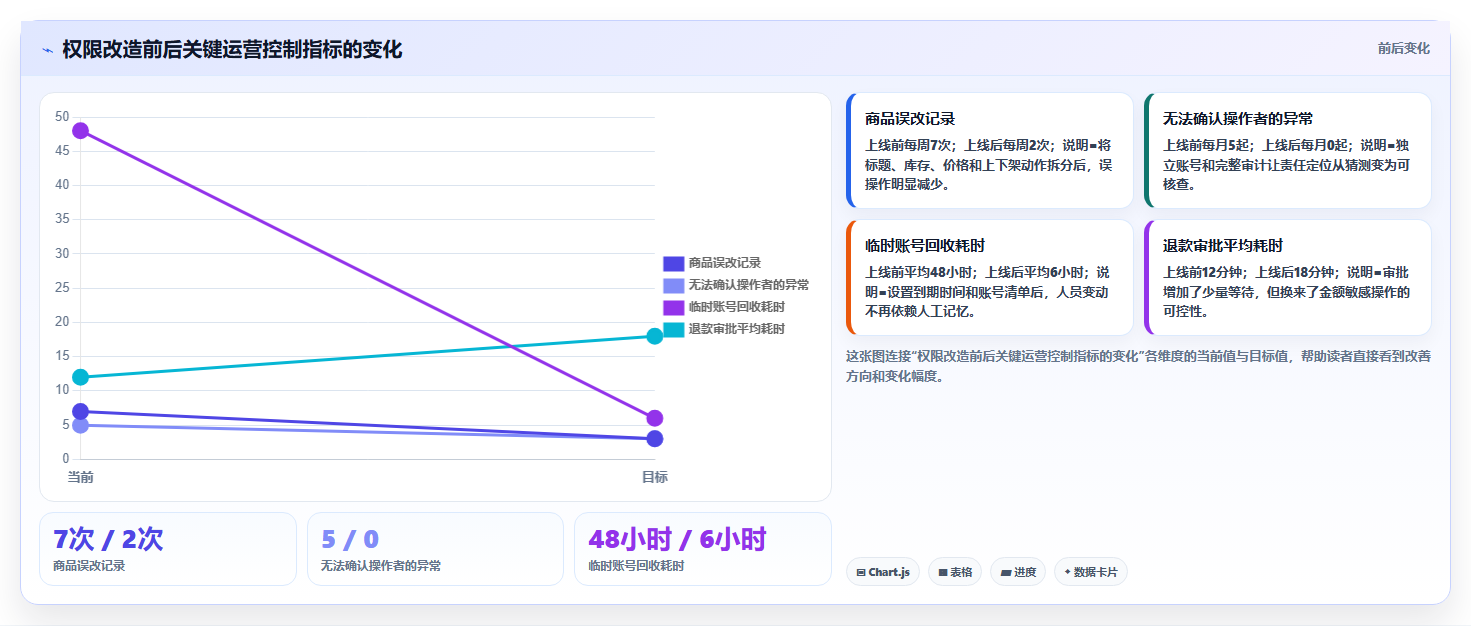Image resolution: width=1471 pixels, height=626 pixels.
Task: Toggle 商品误改记录 legend color swatch
Action: point(673,263)
